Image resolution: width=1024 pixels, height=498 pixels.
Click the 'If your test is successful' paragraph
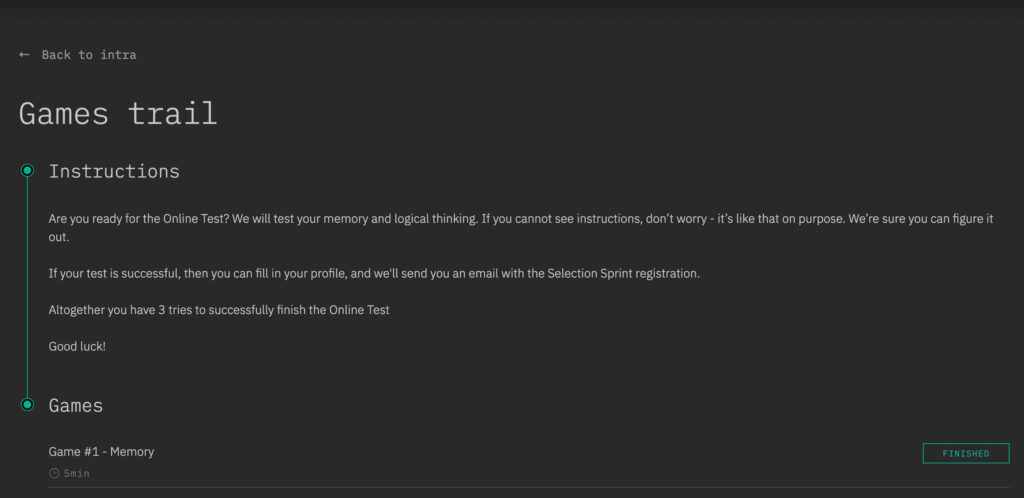tap(374, 273)
